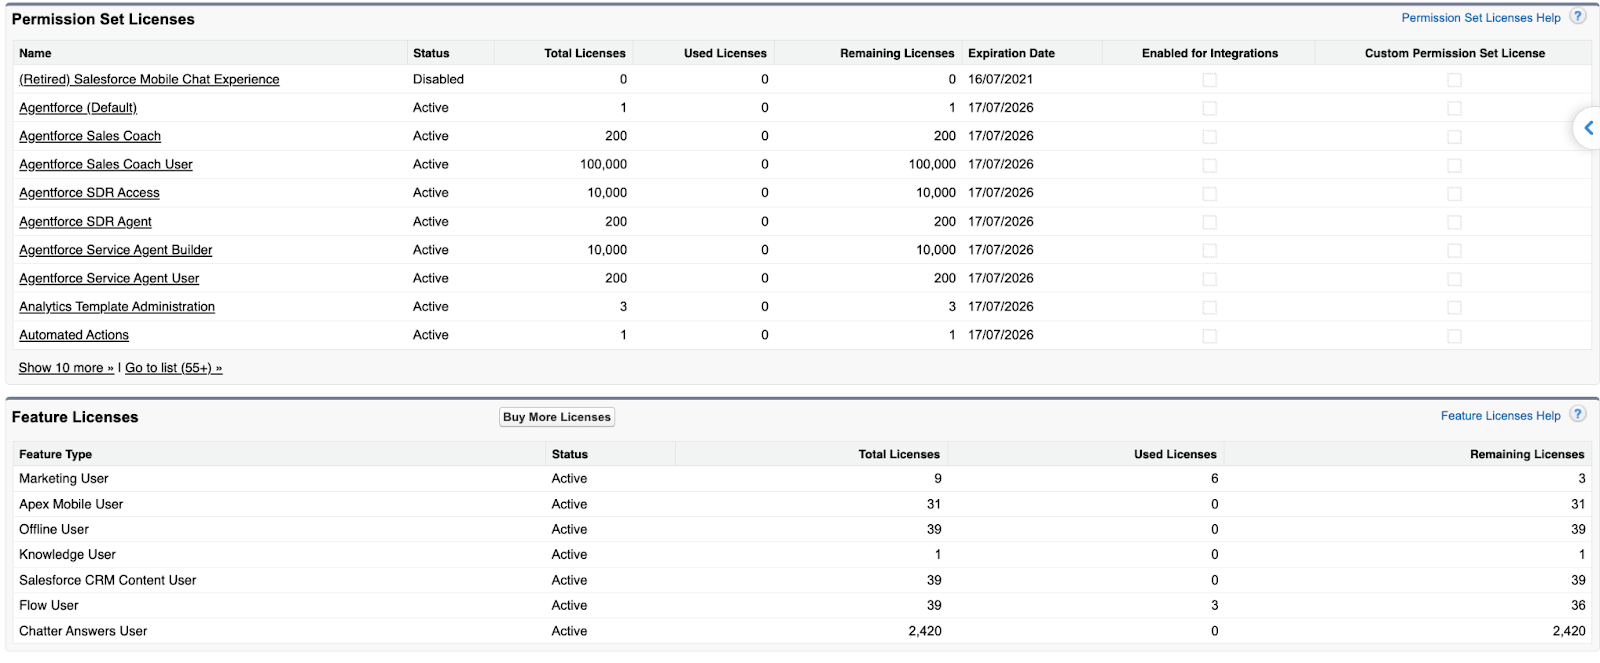Open the Feature Licenses Help link
The image size is (1600, 663).
[x=1500, y=416]
